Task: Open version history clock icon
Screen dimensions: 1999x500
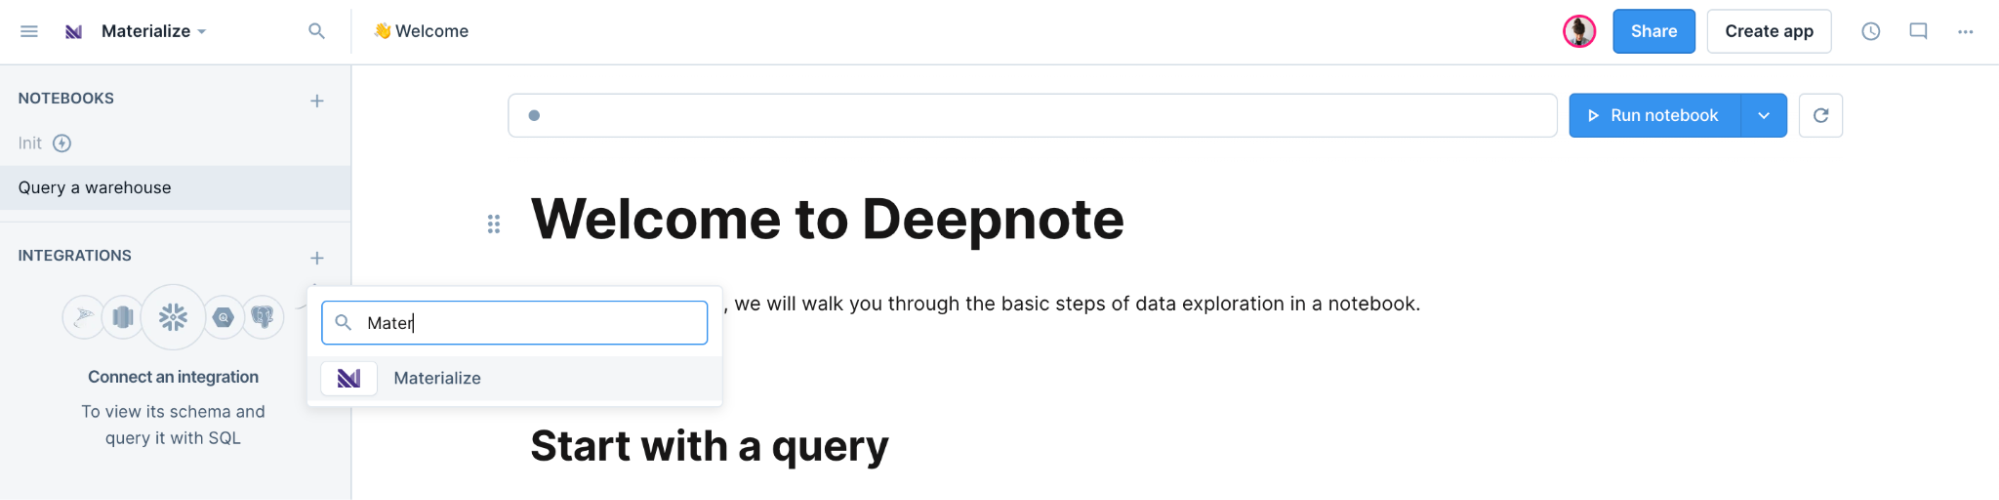Action: (1871, 31)
